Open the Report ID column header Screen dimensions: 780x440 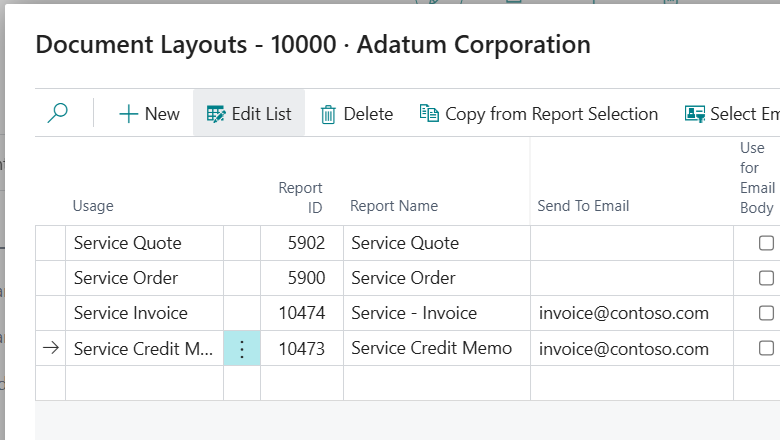300,197
